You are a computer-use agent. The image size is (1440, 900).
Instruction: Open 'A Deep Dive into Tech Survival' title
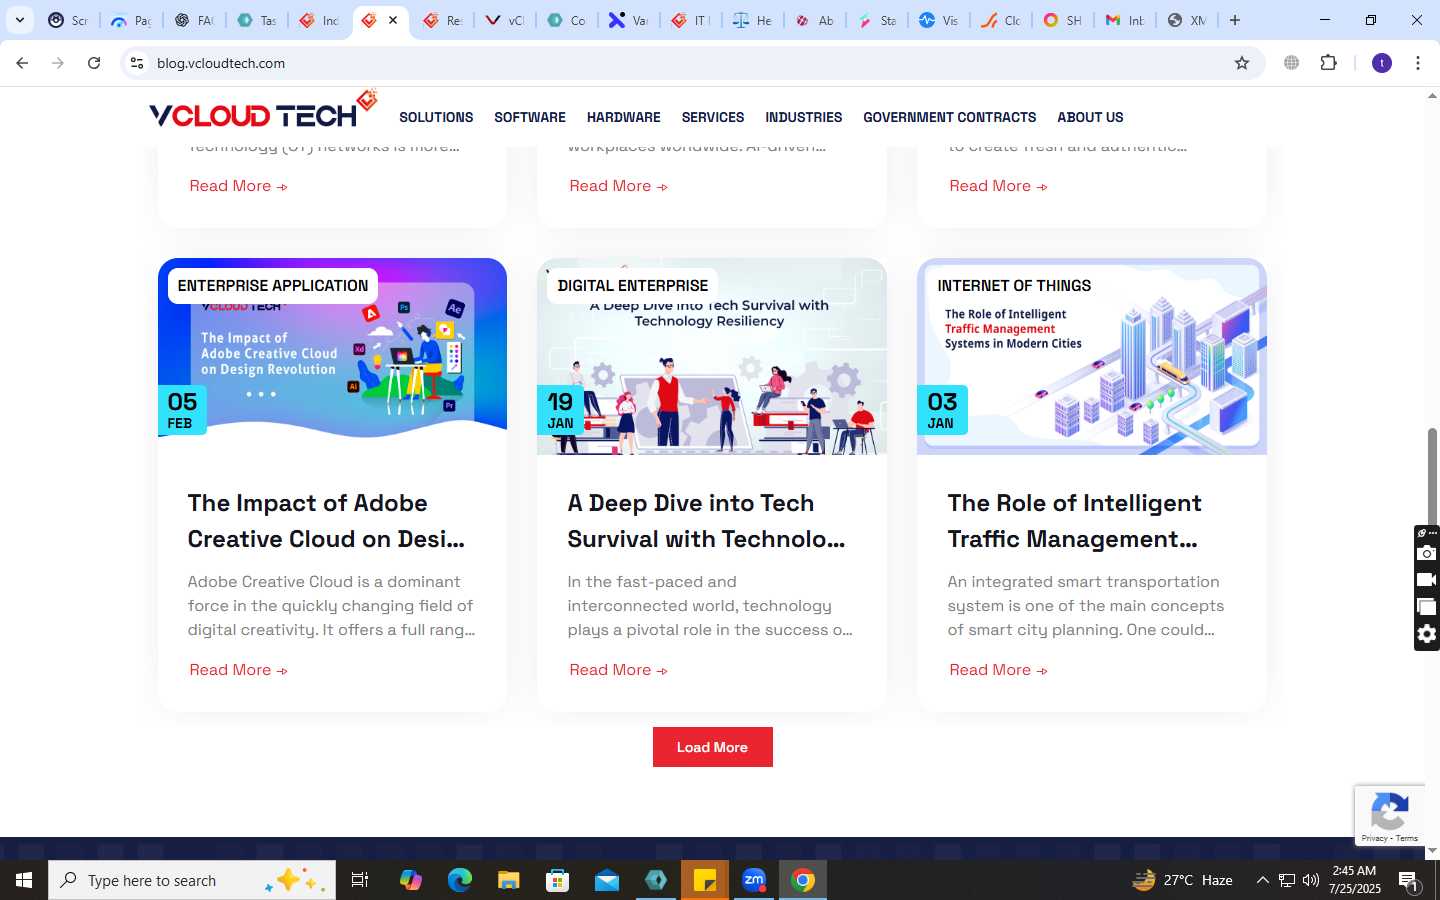coord(706,521)
